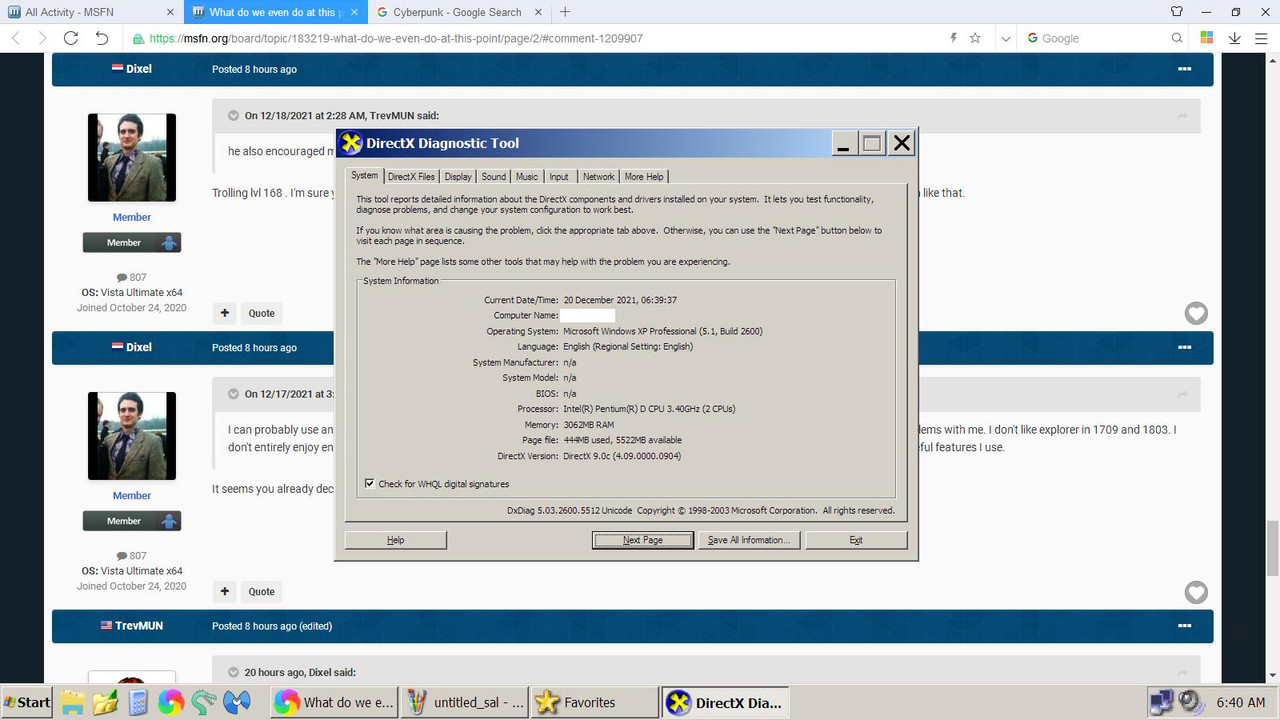Click the skin/shirt icon in browser title bar

(1177, 12)
